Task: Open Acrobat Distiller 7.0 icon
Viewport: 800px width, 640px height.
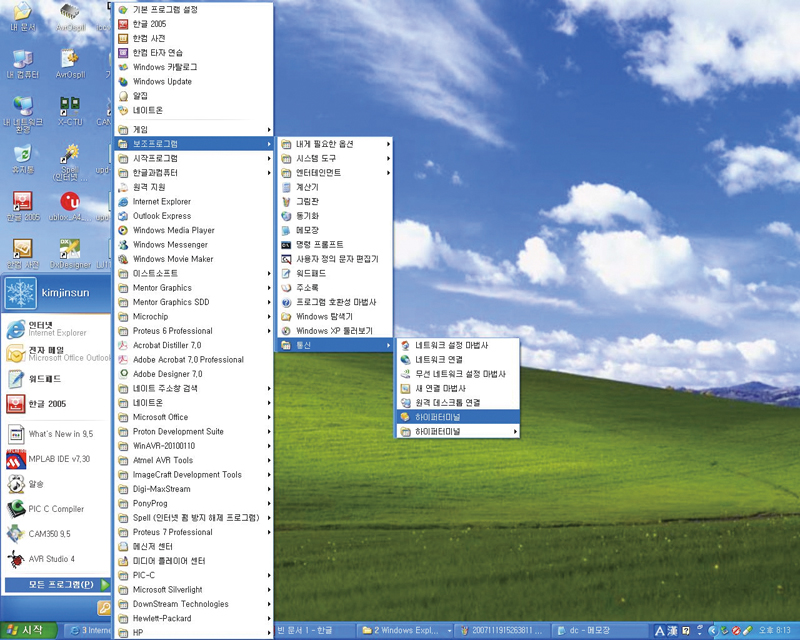Action: 123,345
